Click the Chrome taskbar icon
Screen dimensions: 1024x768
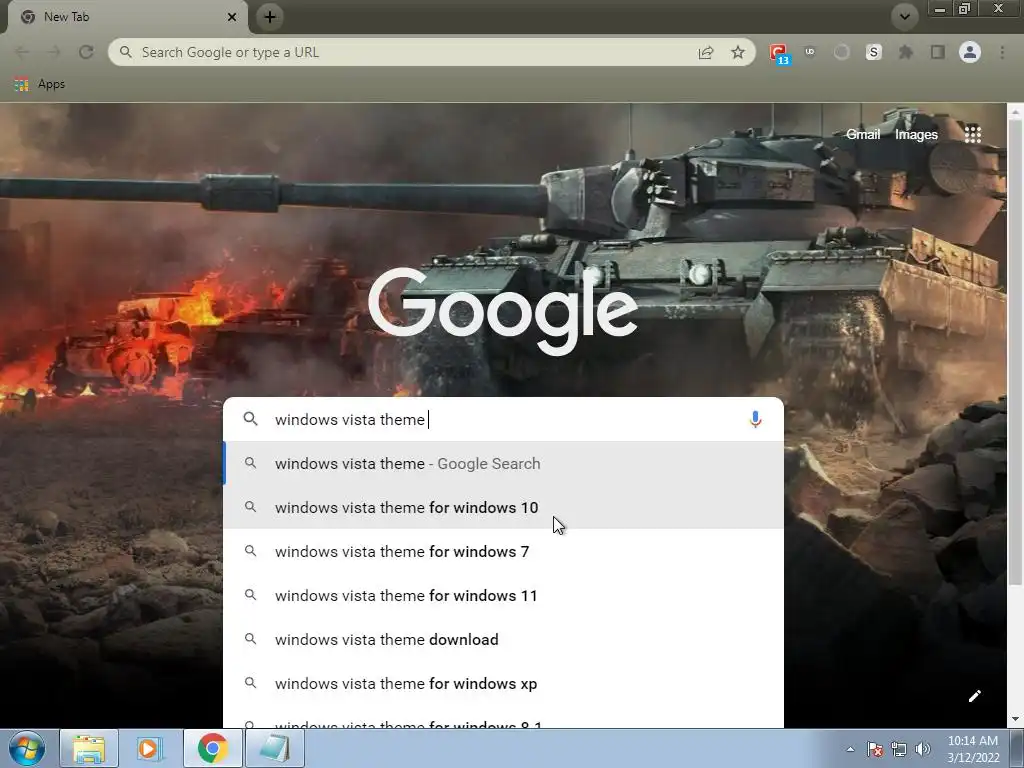click(x=212, y=748)
